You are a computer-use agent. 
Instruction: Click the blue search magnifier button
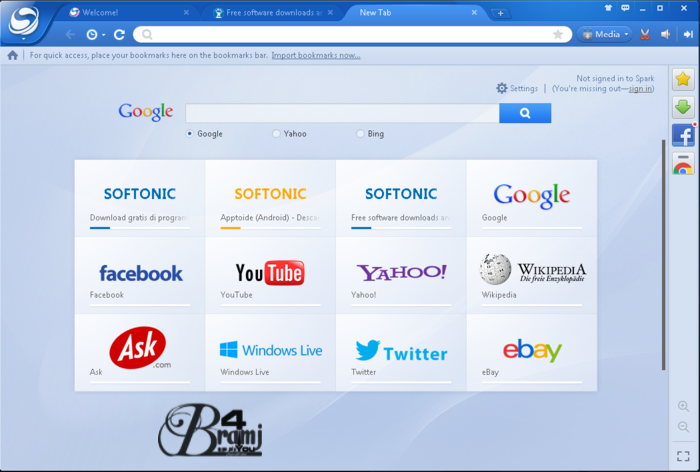[525, 113]
